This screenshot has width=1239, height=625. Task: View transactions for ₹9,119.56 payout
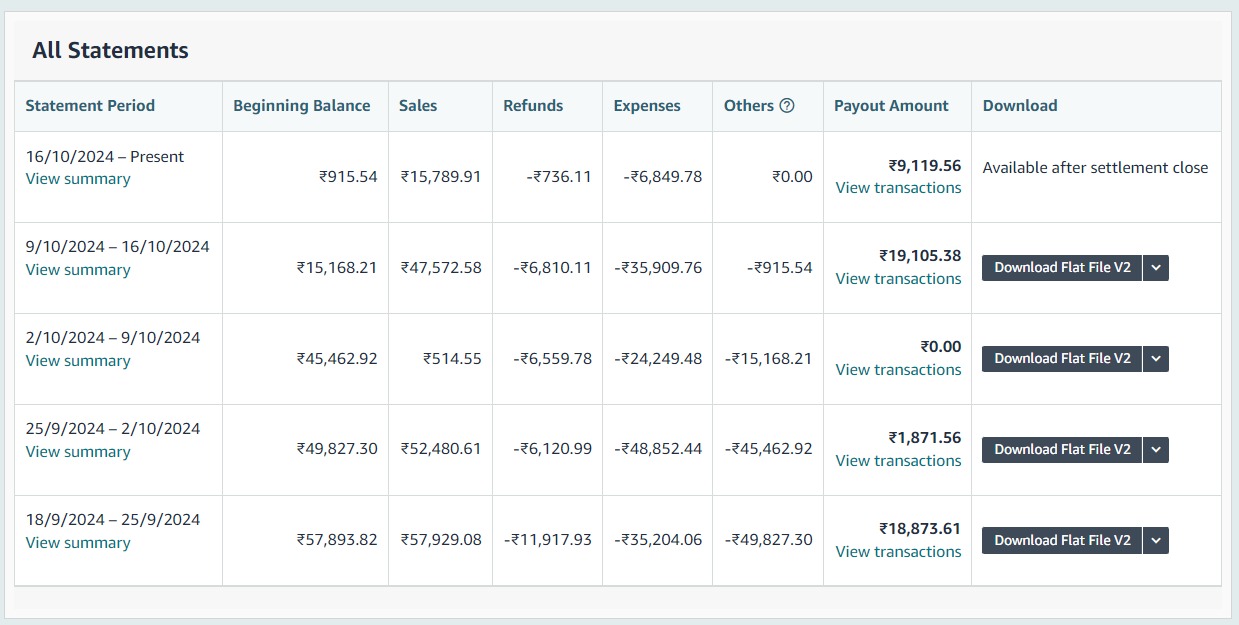[898, 188]
